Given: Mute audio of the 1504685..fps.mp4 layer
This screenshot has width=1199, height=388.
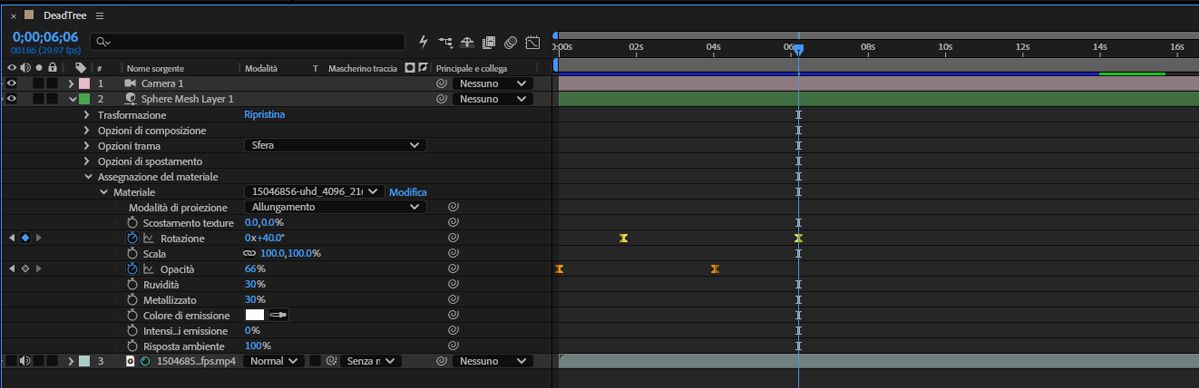Looking at the screenshot, I should (25, 361).
